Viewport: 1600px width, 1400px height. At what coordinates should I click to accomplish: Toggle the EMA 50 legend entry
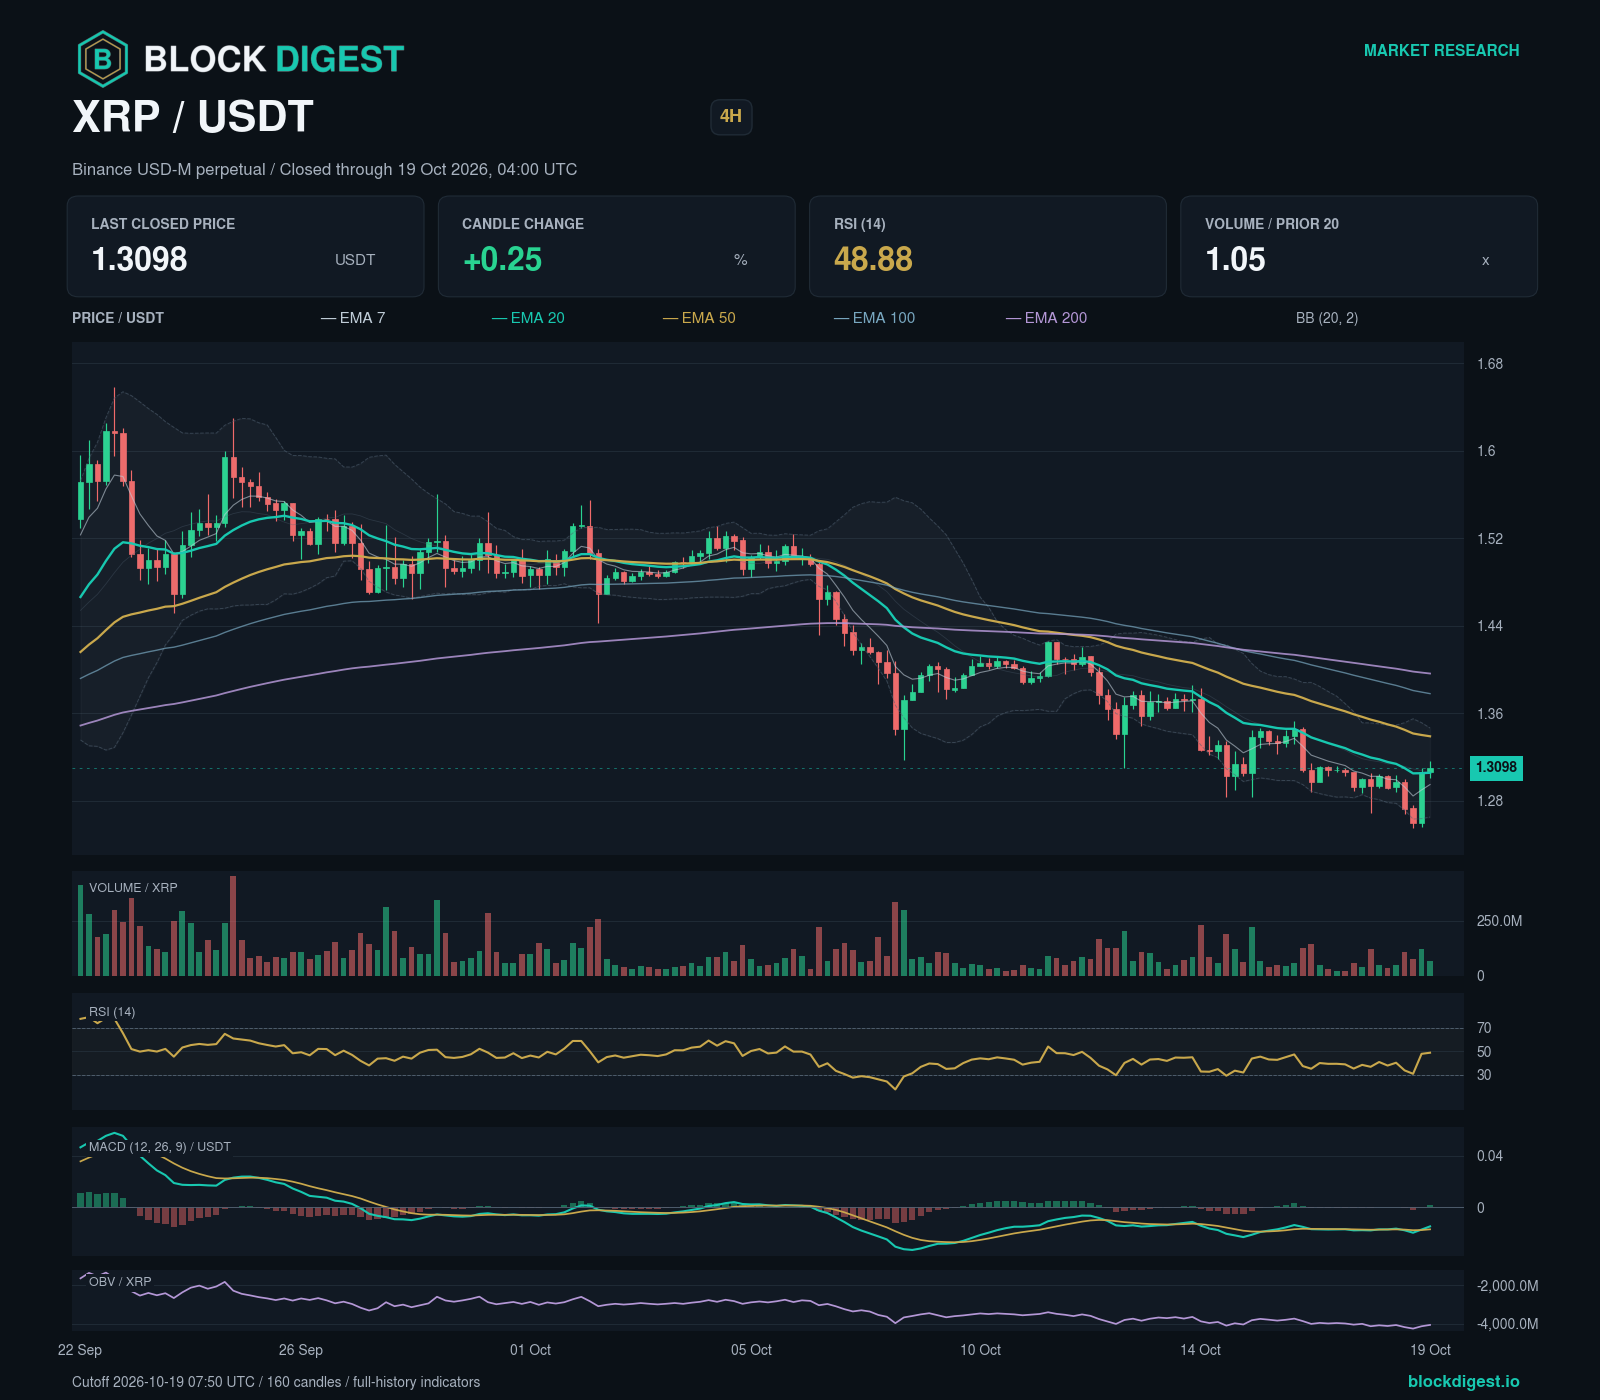coord(699,318)
